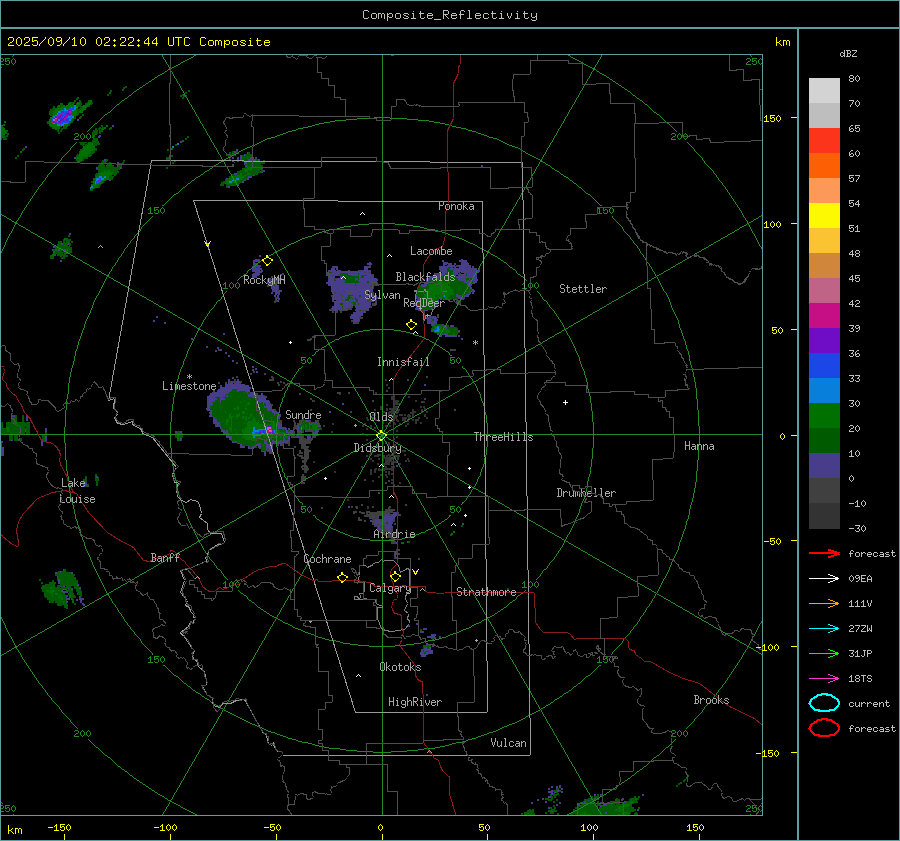Click the Ponoka city label
900x841 pixels.
pyautogui.click(x=456, y=206)
